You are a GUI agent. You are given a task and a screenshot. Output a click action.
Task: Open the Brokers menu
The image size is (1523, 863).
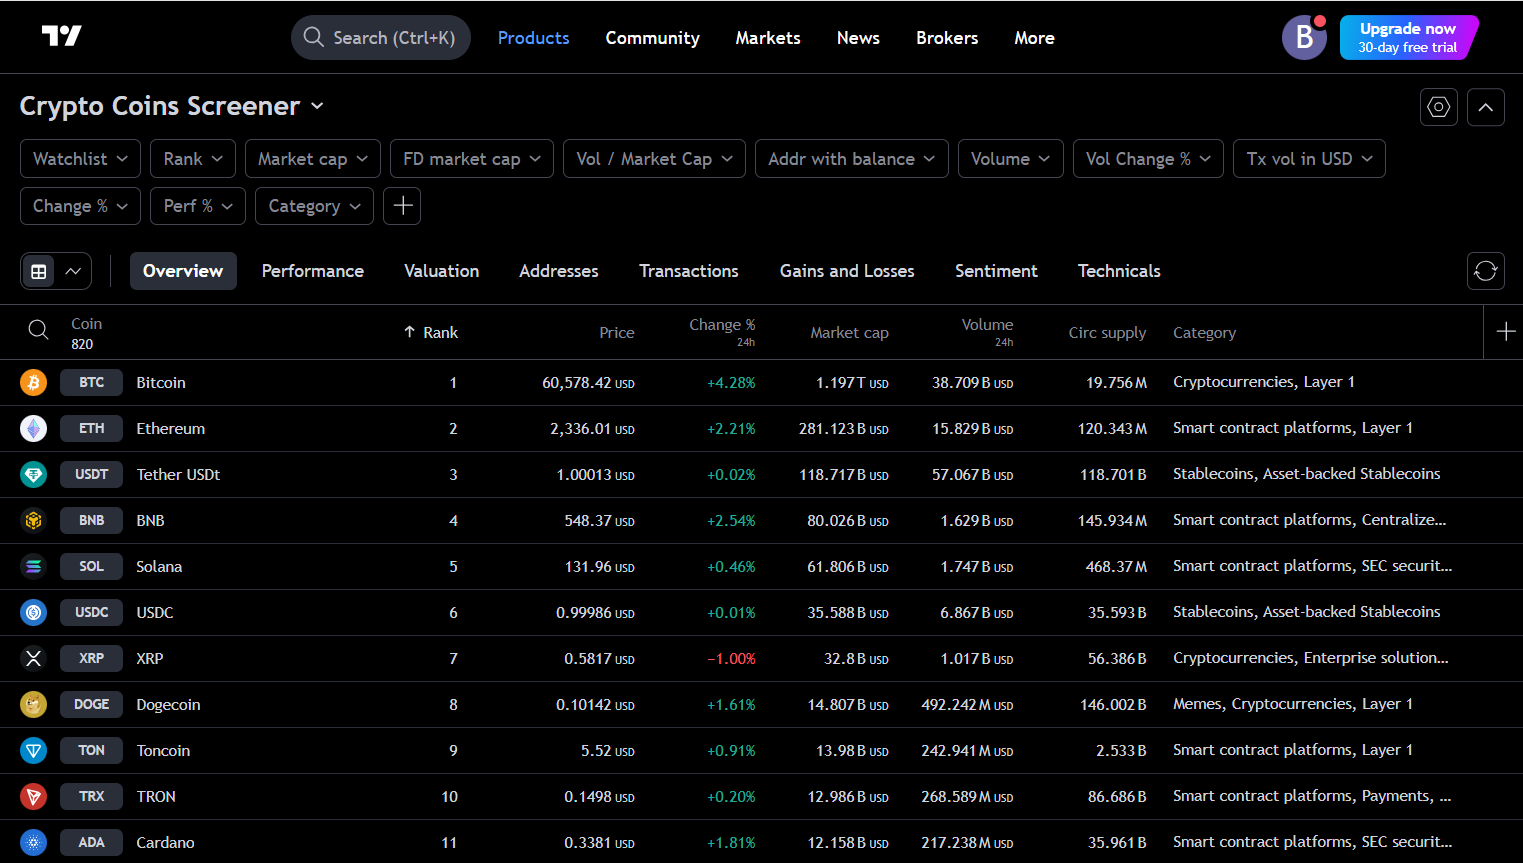(x=947, y=38)
